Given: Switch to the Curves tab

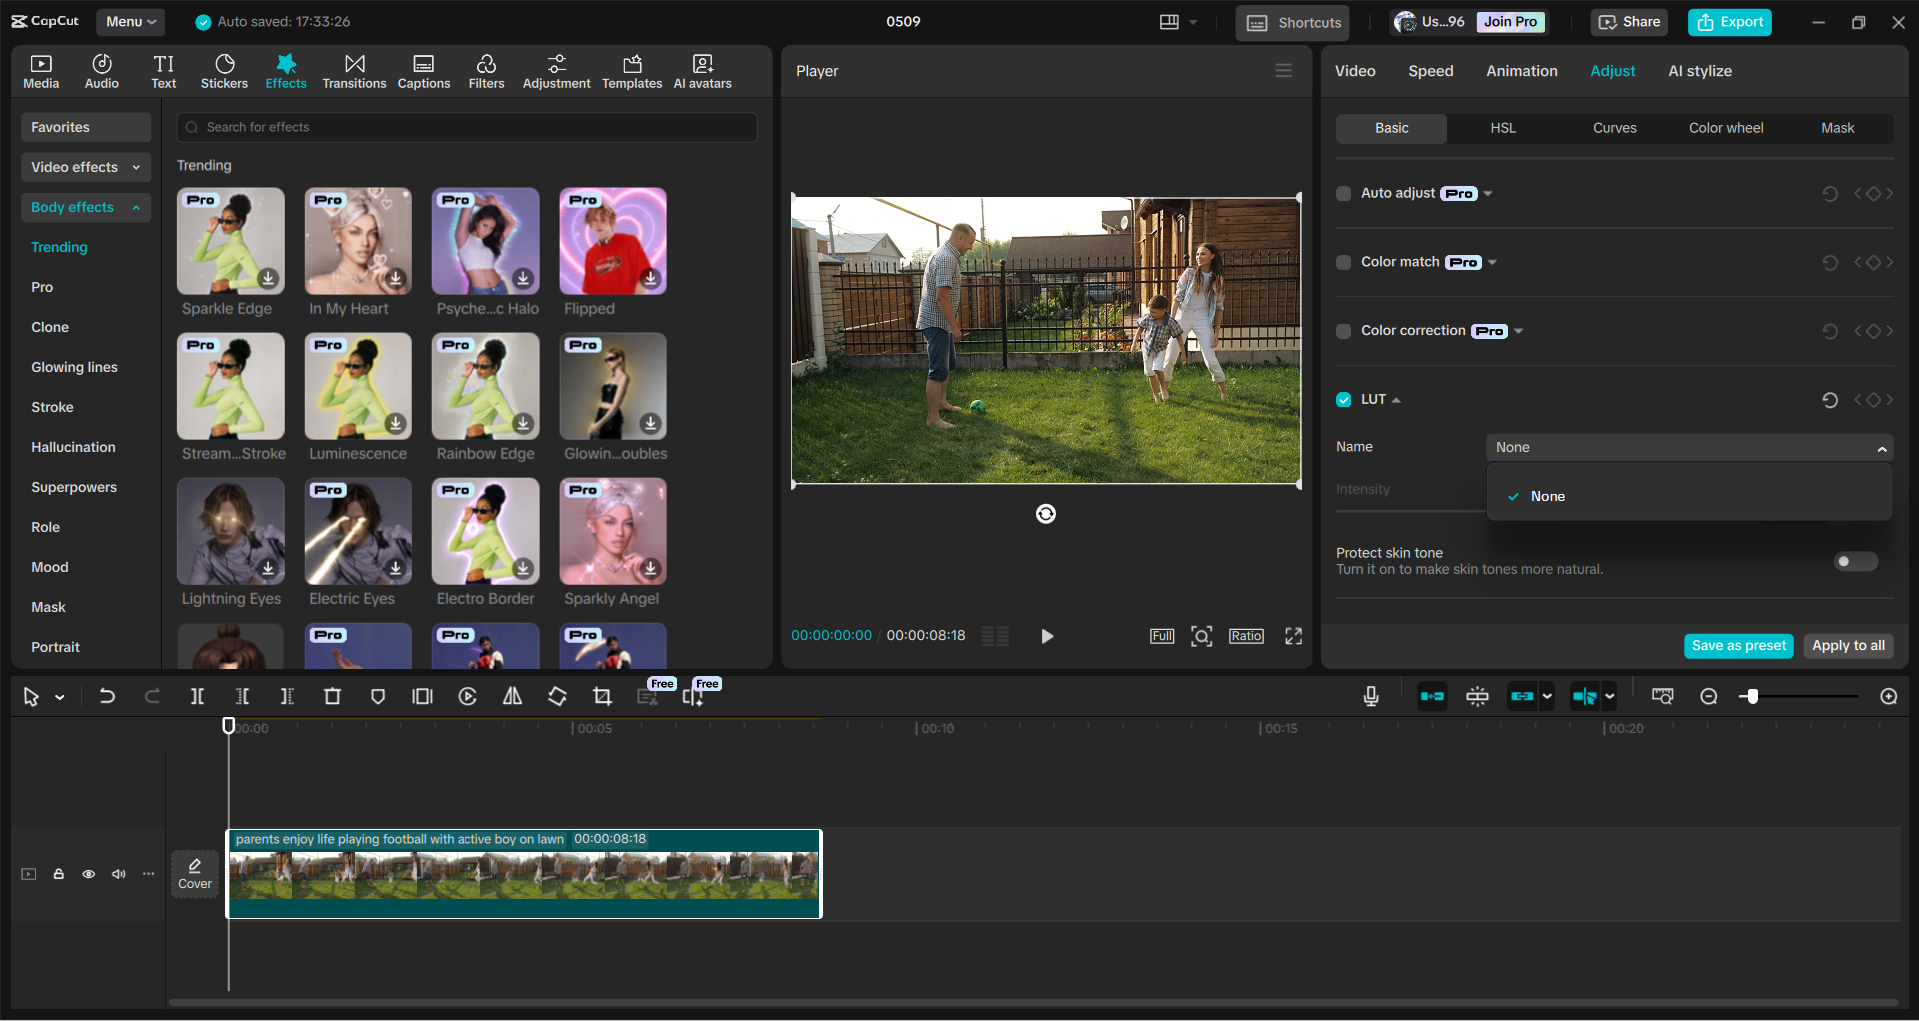Looking at the screenshot, I should (1615, 127).
